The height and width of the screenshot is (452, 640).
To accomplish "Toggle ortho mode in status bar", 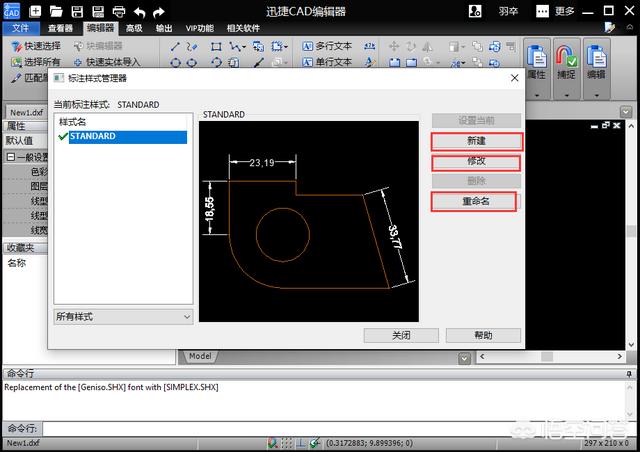I will click(x=300, y=443).
